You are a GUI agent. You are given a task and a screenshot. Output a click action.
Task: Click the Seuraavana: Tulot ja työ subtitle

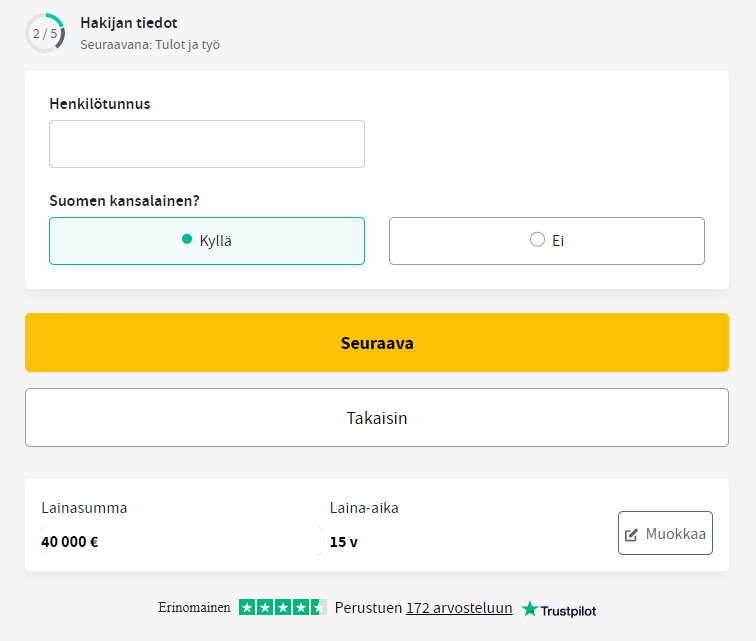pos(150,45)
